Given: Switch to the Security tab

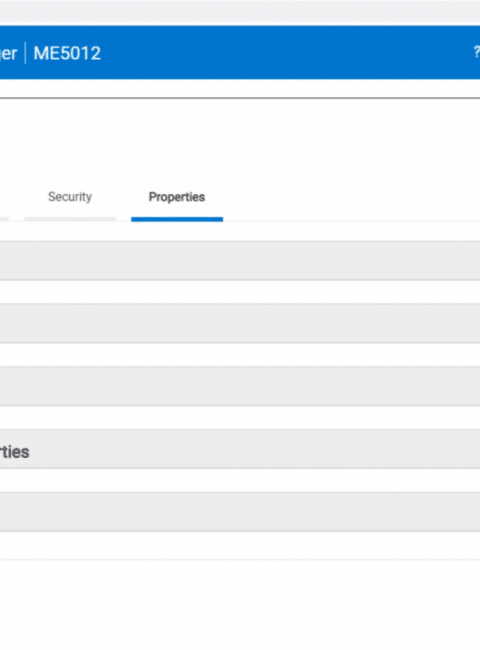Looking at the screenshot, I should pos(70,196).
